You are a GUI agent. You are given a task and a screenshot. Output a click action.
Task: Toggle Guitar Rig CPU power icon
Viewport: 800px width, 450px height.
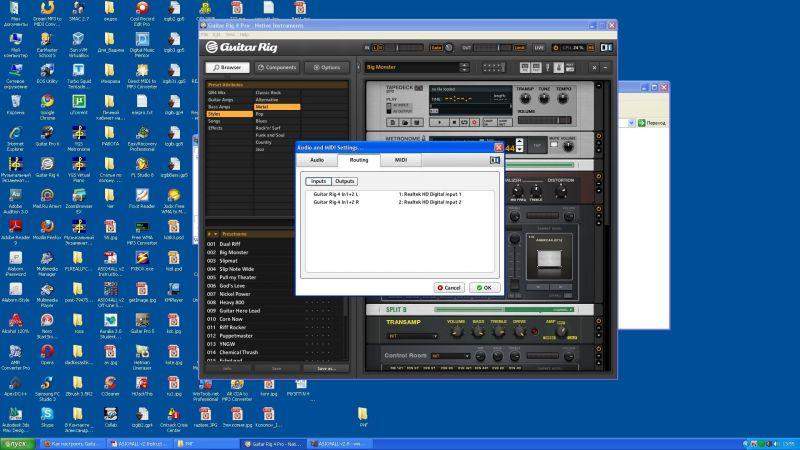[x=556, y=47]
